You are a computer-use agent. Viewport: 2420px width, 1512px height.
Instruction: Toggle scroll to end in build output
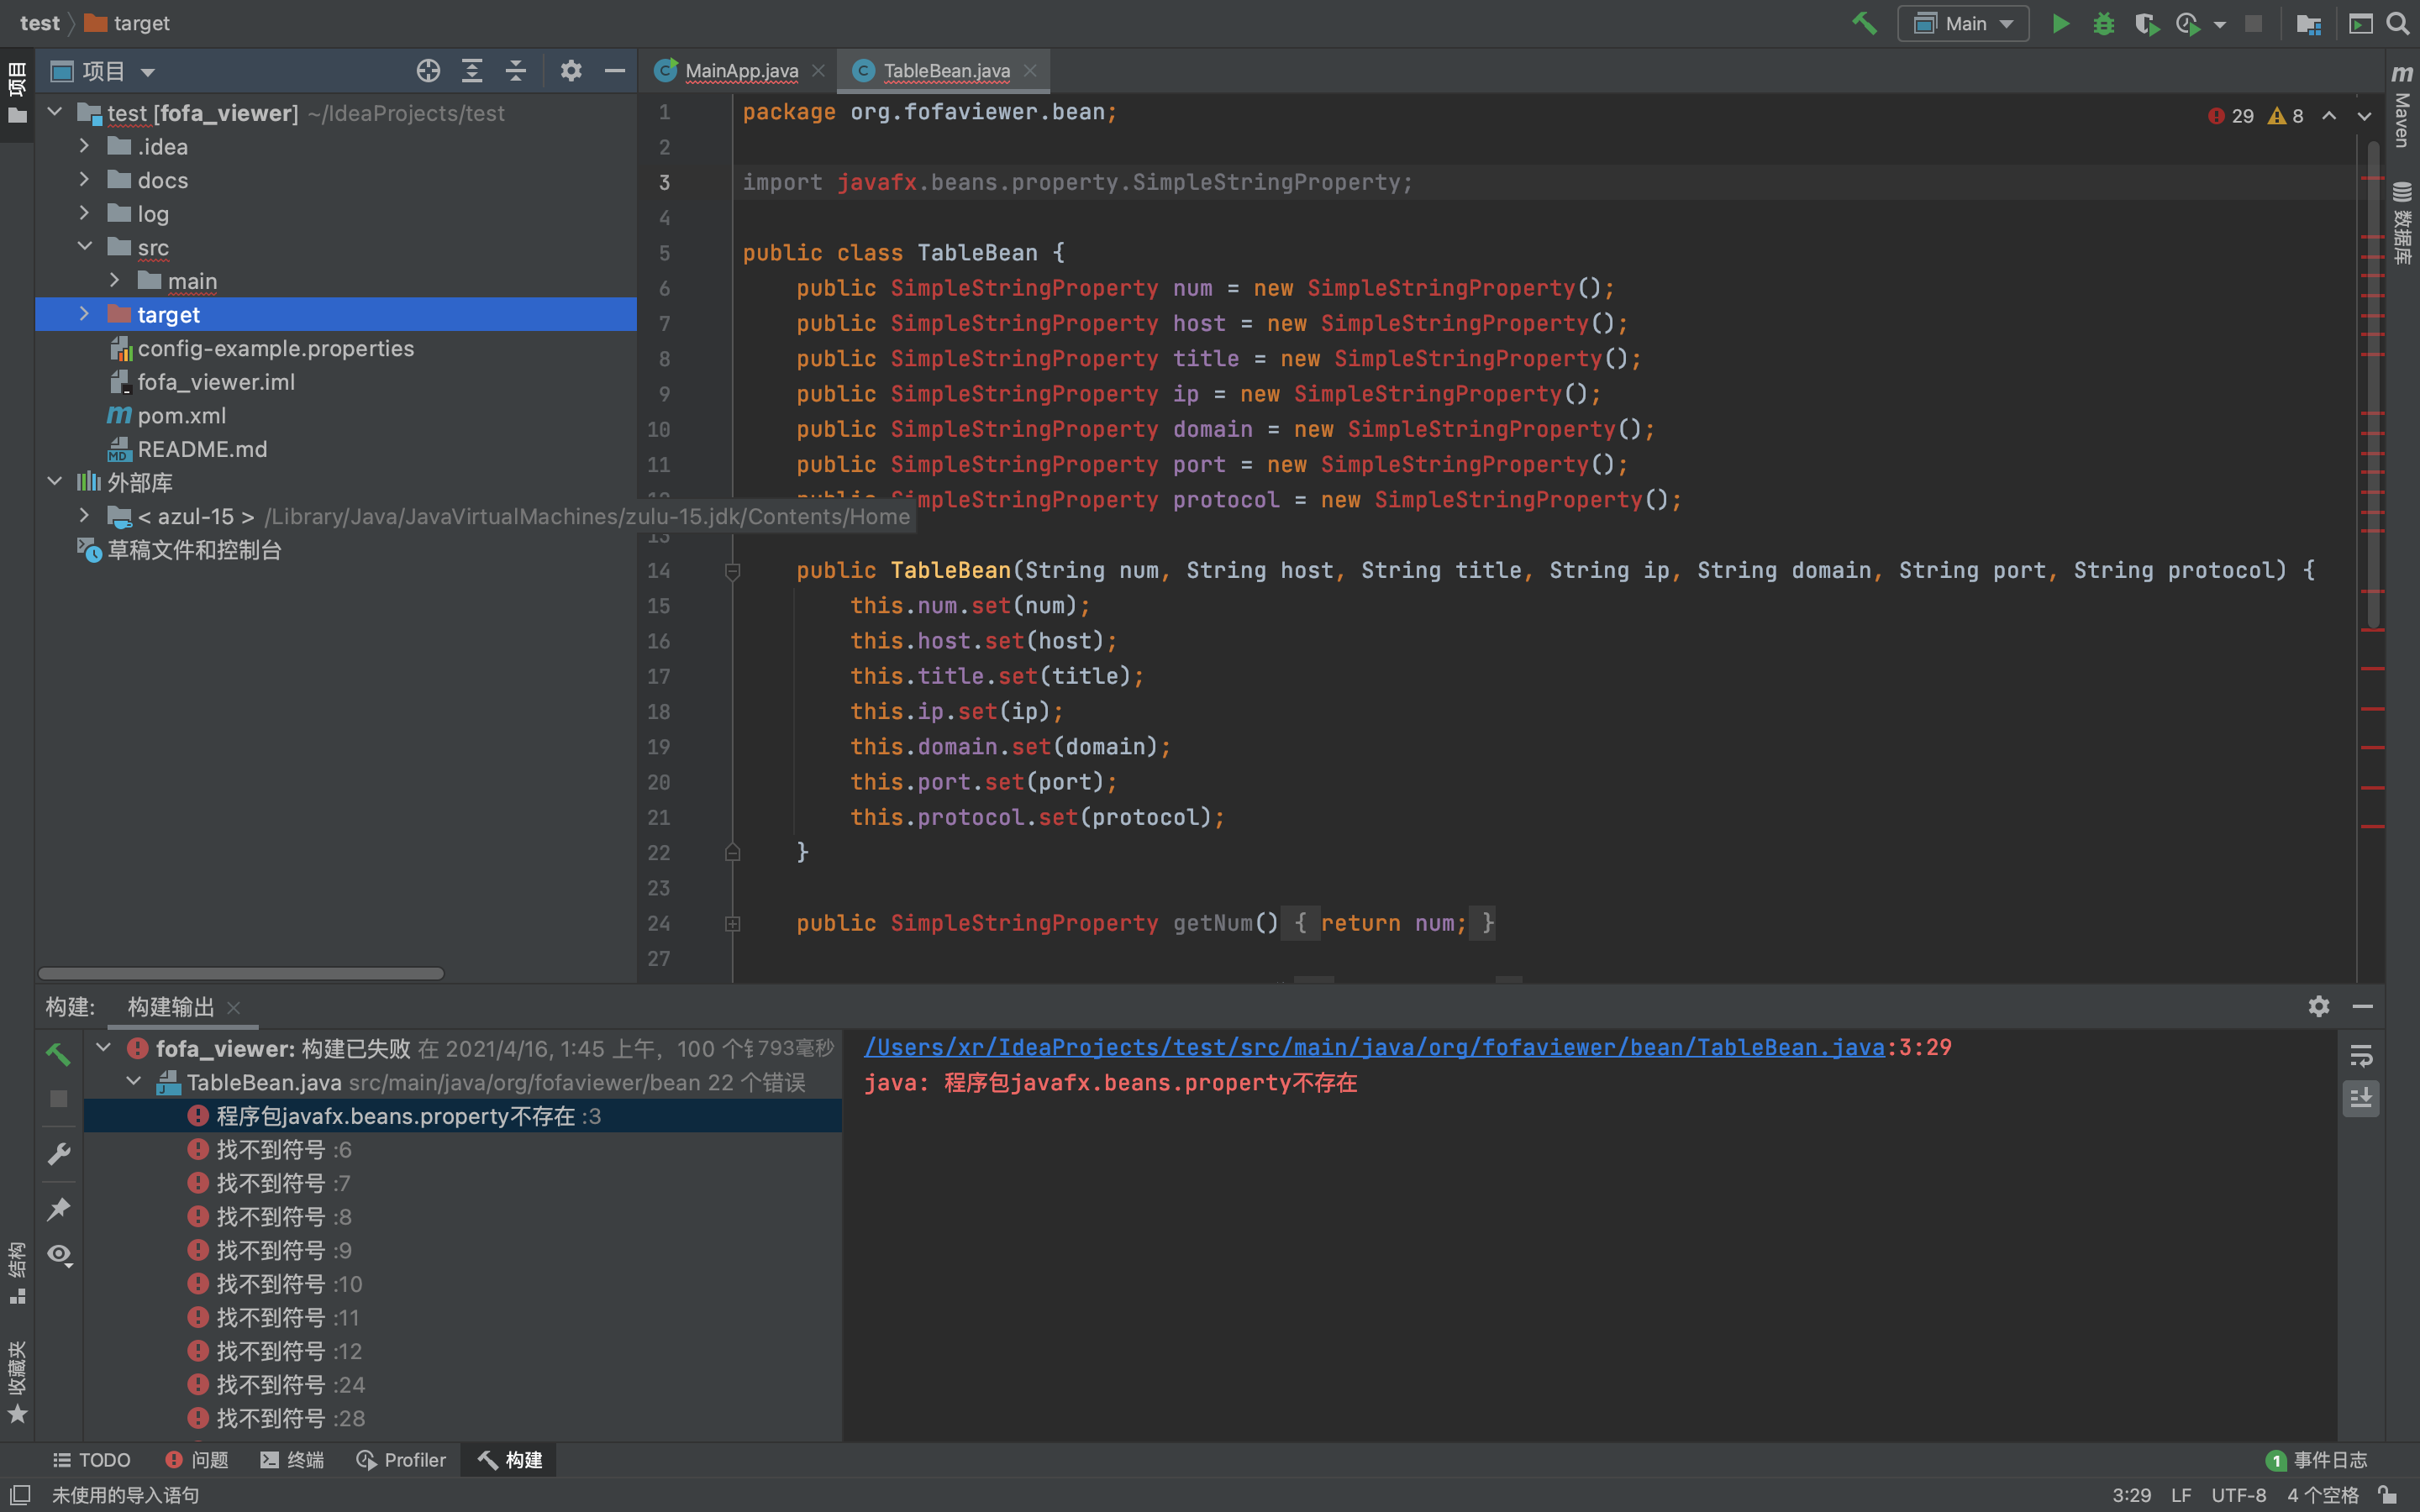(2361, 1098)
